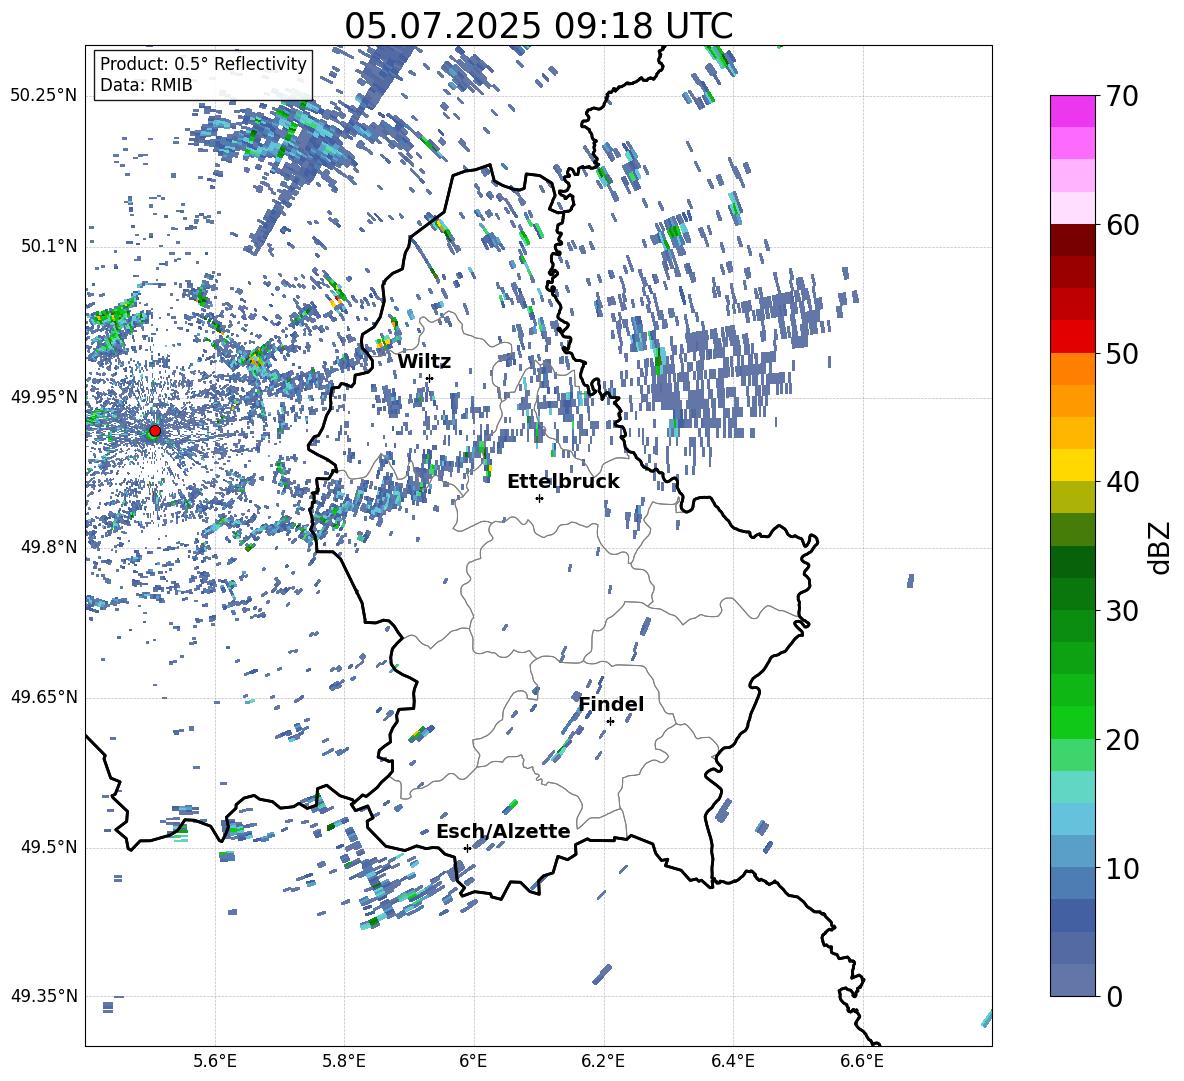This screenshot has height=1081, width=1184.
Task: Click the 49.5°N latitude label
Action: pos(49,847)
